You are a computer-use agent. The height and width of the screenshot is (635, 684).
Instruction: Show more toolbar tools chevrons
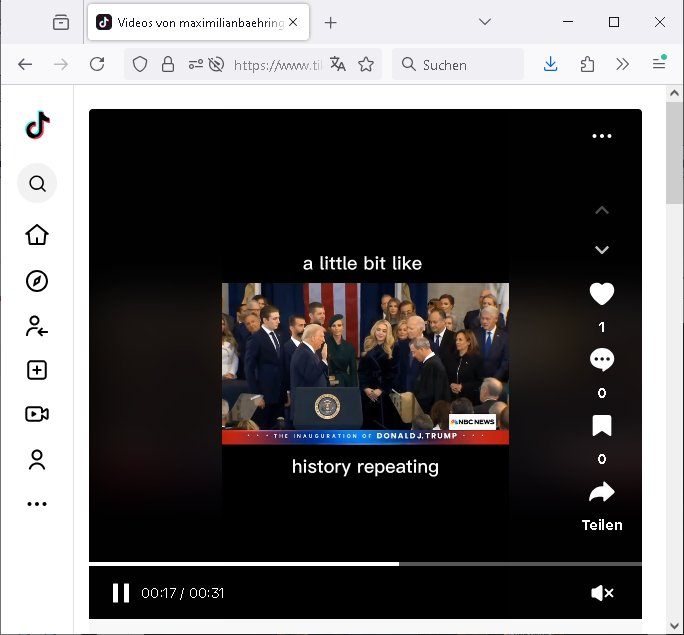622,65
